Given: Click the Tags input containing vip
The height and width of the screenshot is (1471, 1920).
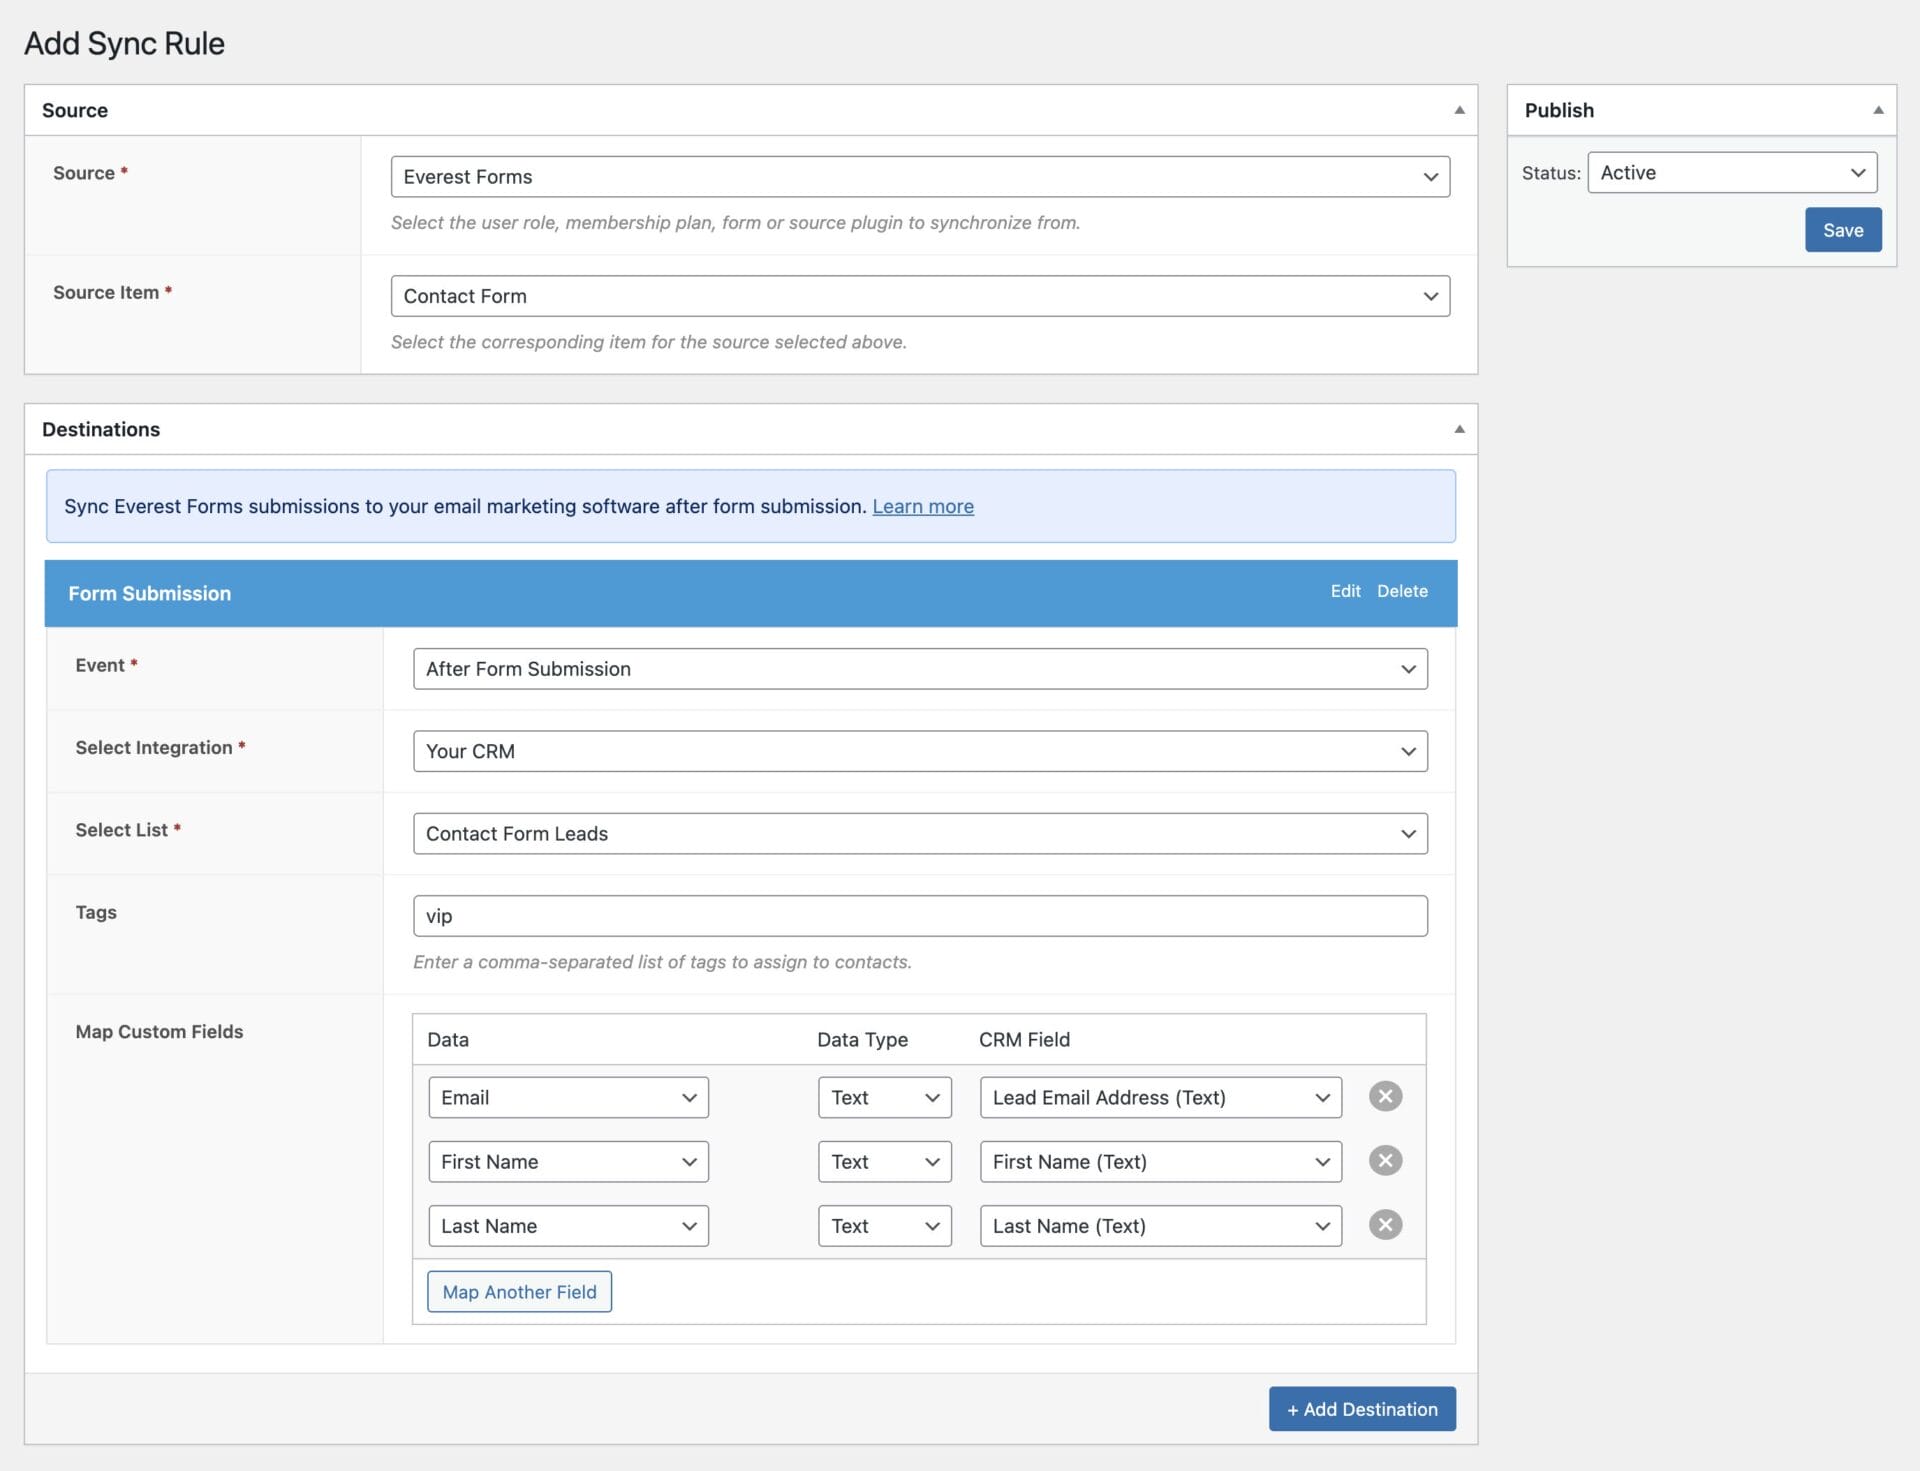Looking at the screenshot, I should coord(920,916).
